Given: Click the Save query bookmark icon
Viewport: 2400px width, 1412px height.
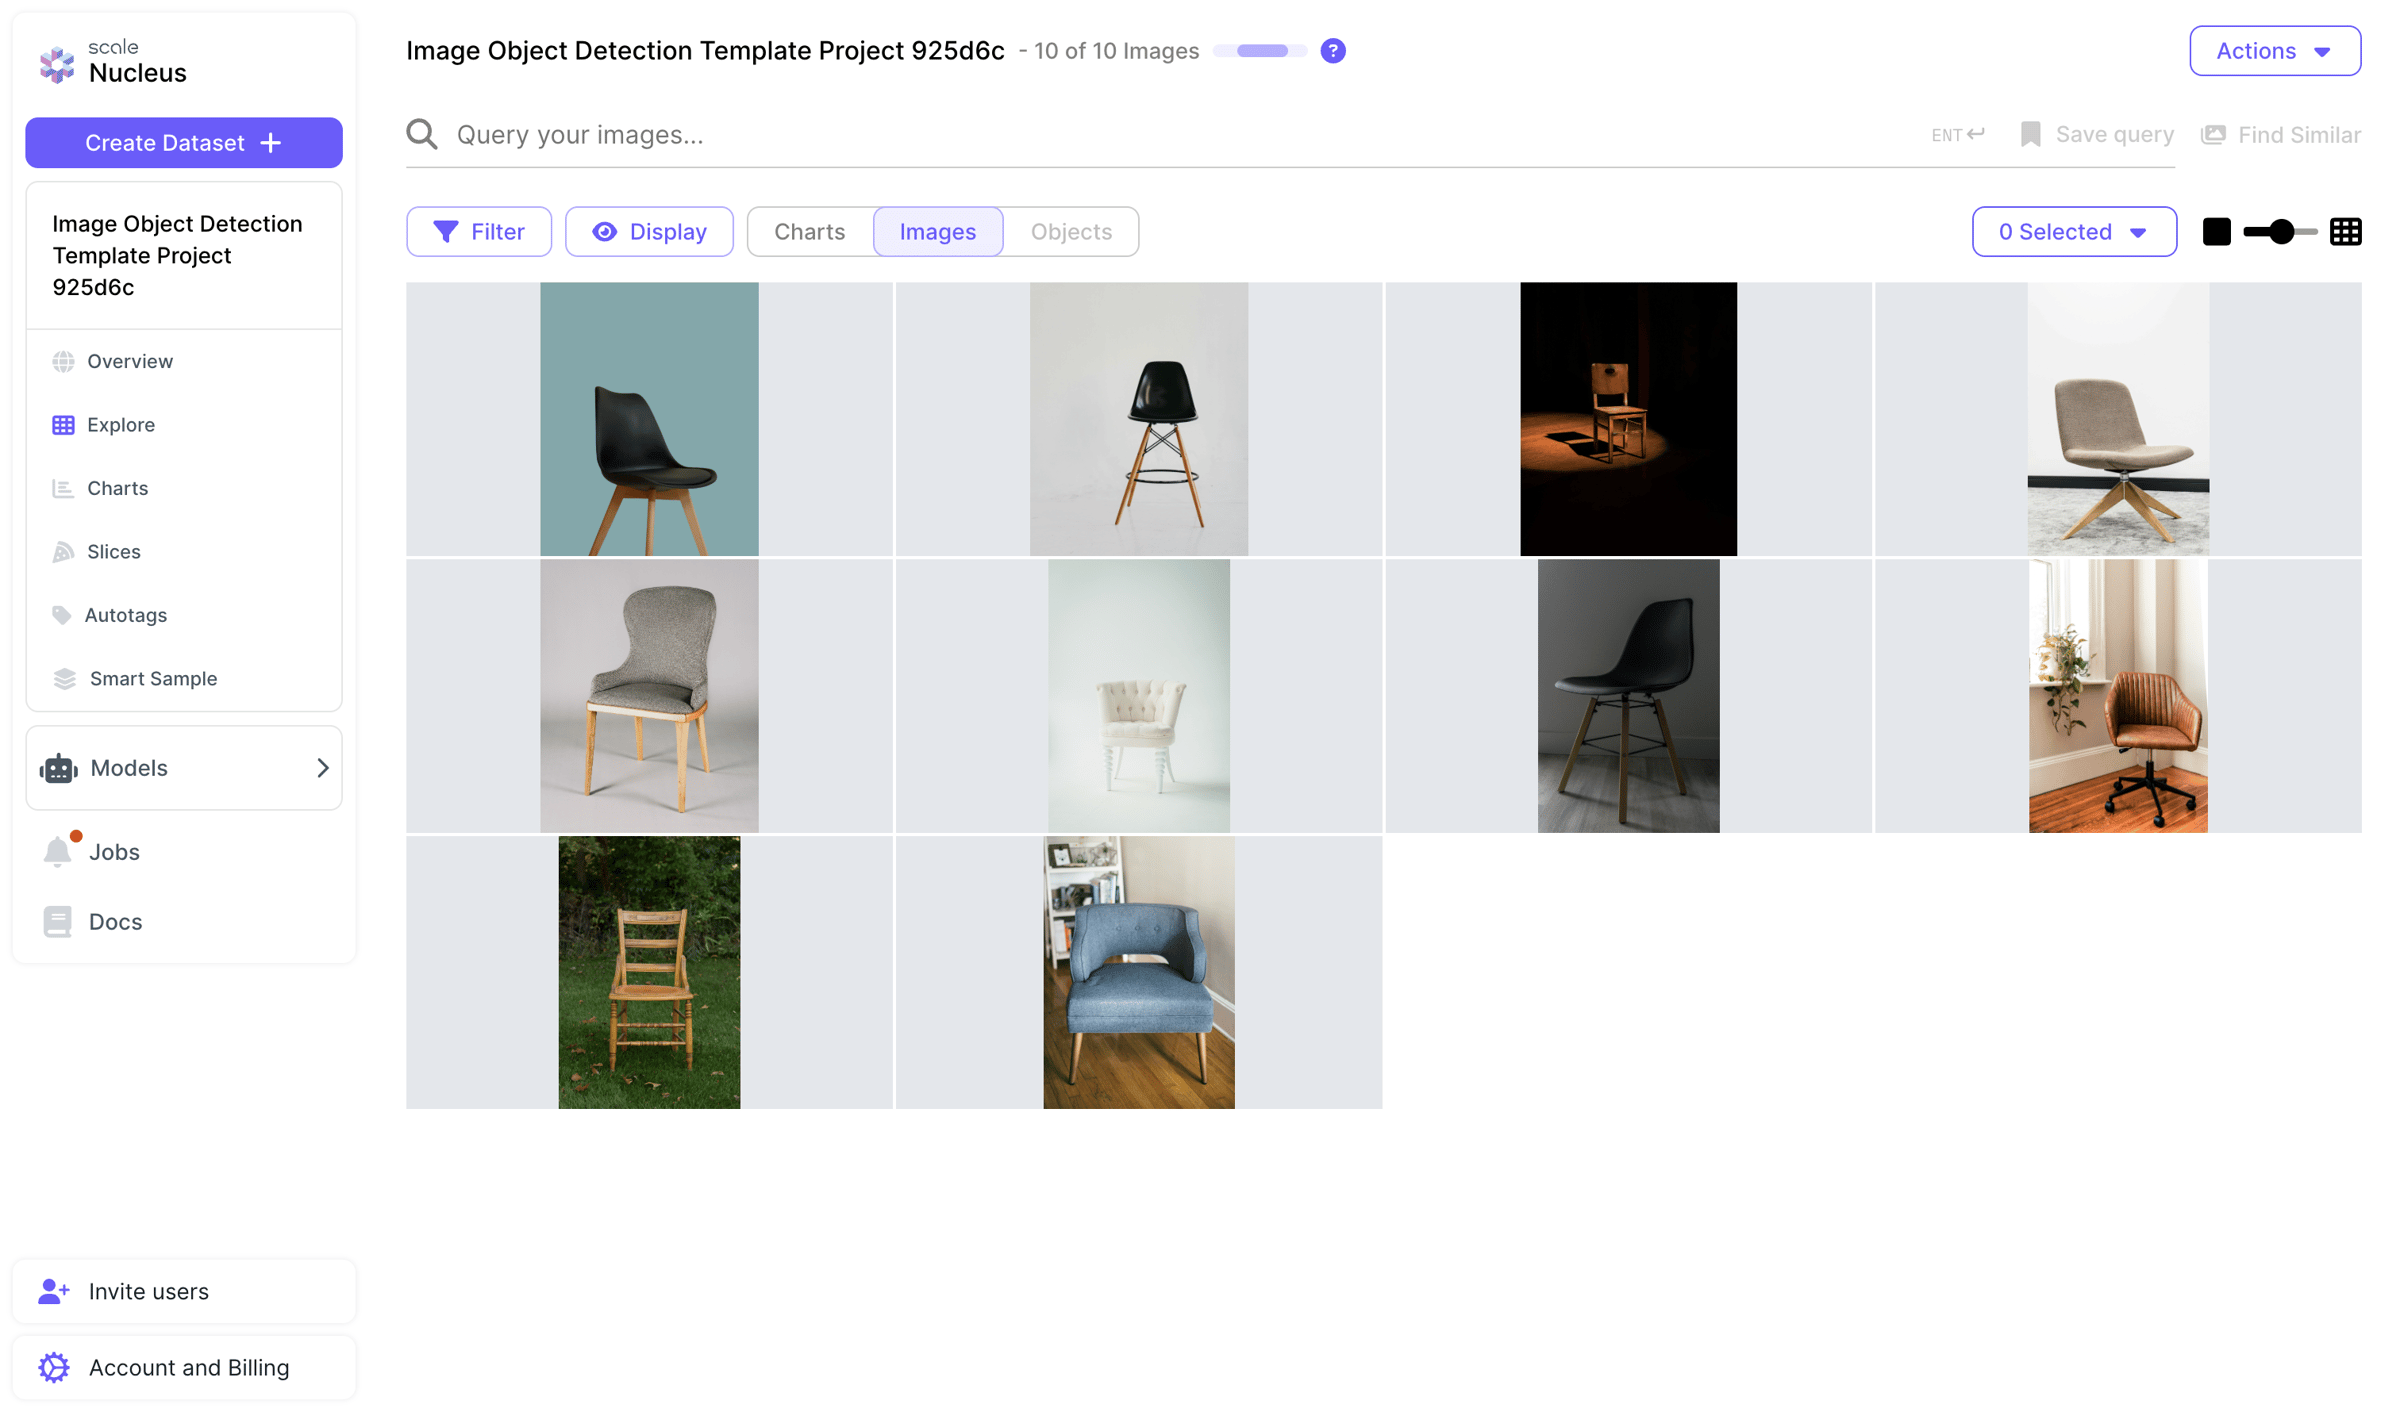Looking at the screenshot, I should click(x=2030, y=134).
